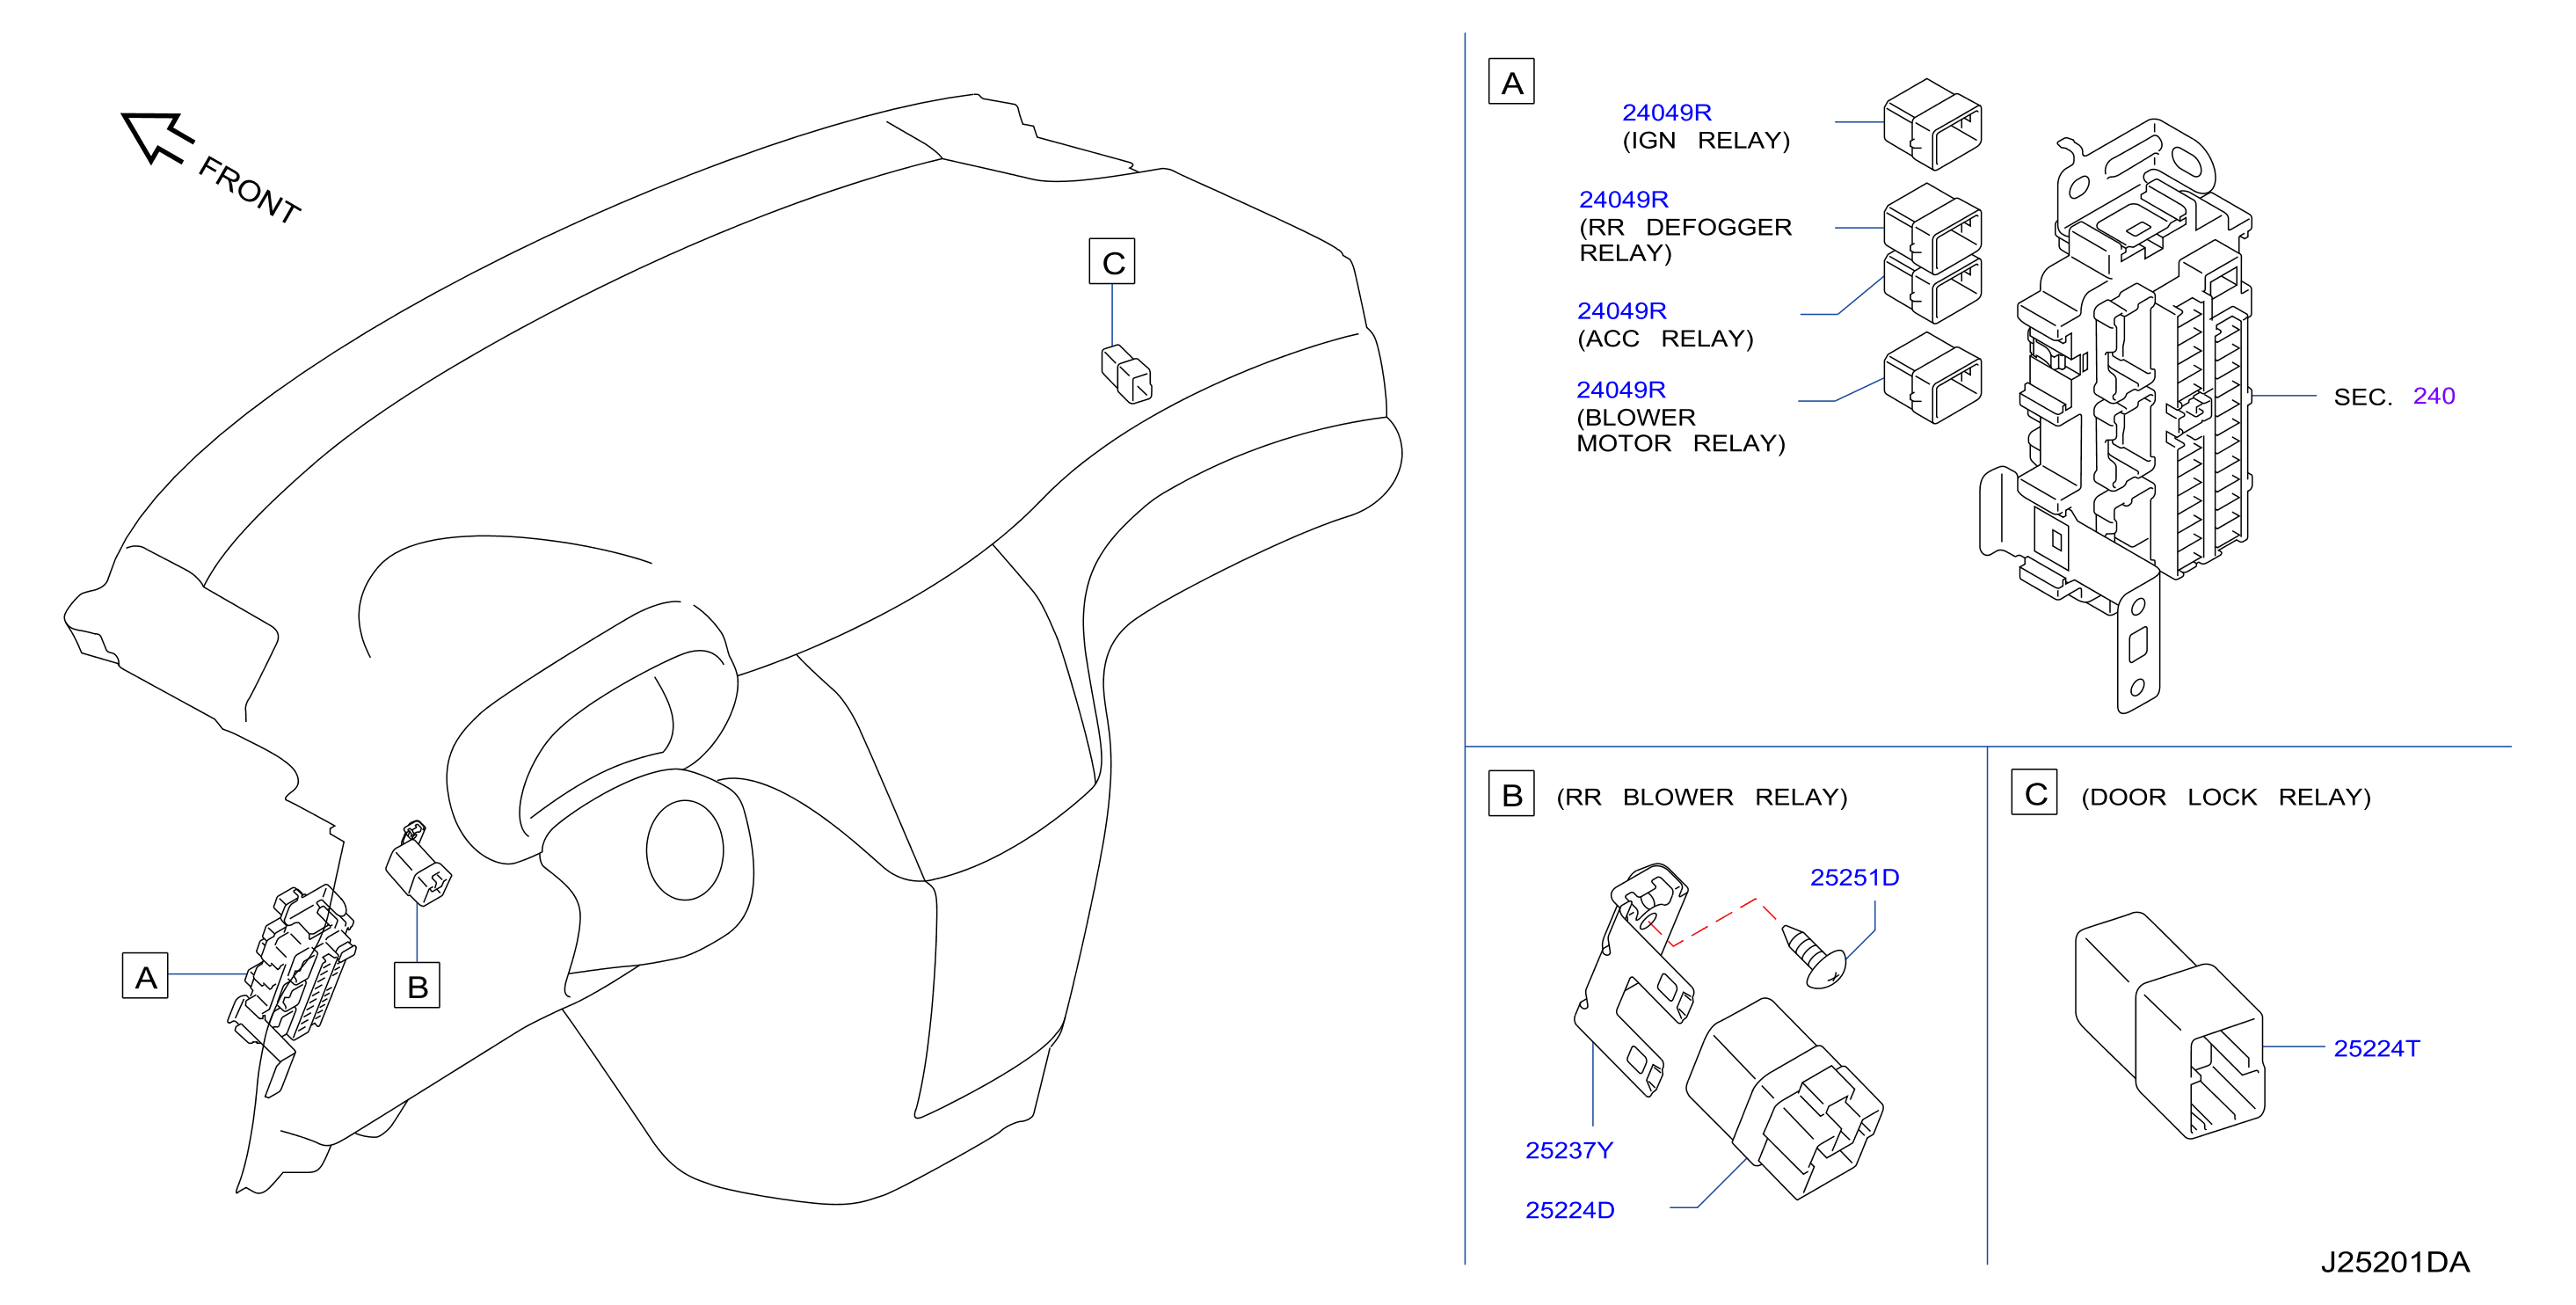Click the RR blower relay 25224D drawing
Viewport: 2576px width, 1305px height.
[x=1785, y=1098]
